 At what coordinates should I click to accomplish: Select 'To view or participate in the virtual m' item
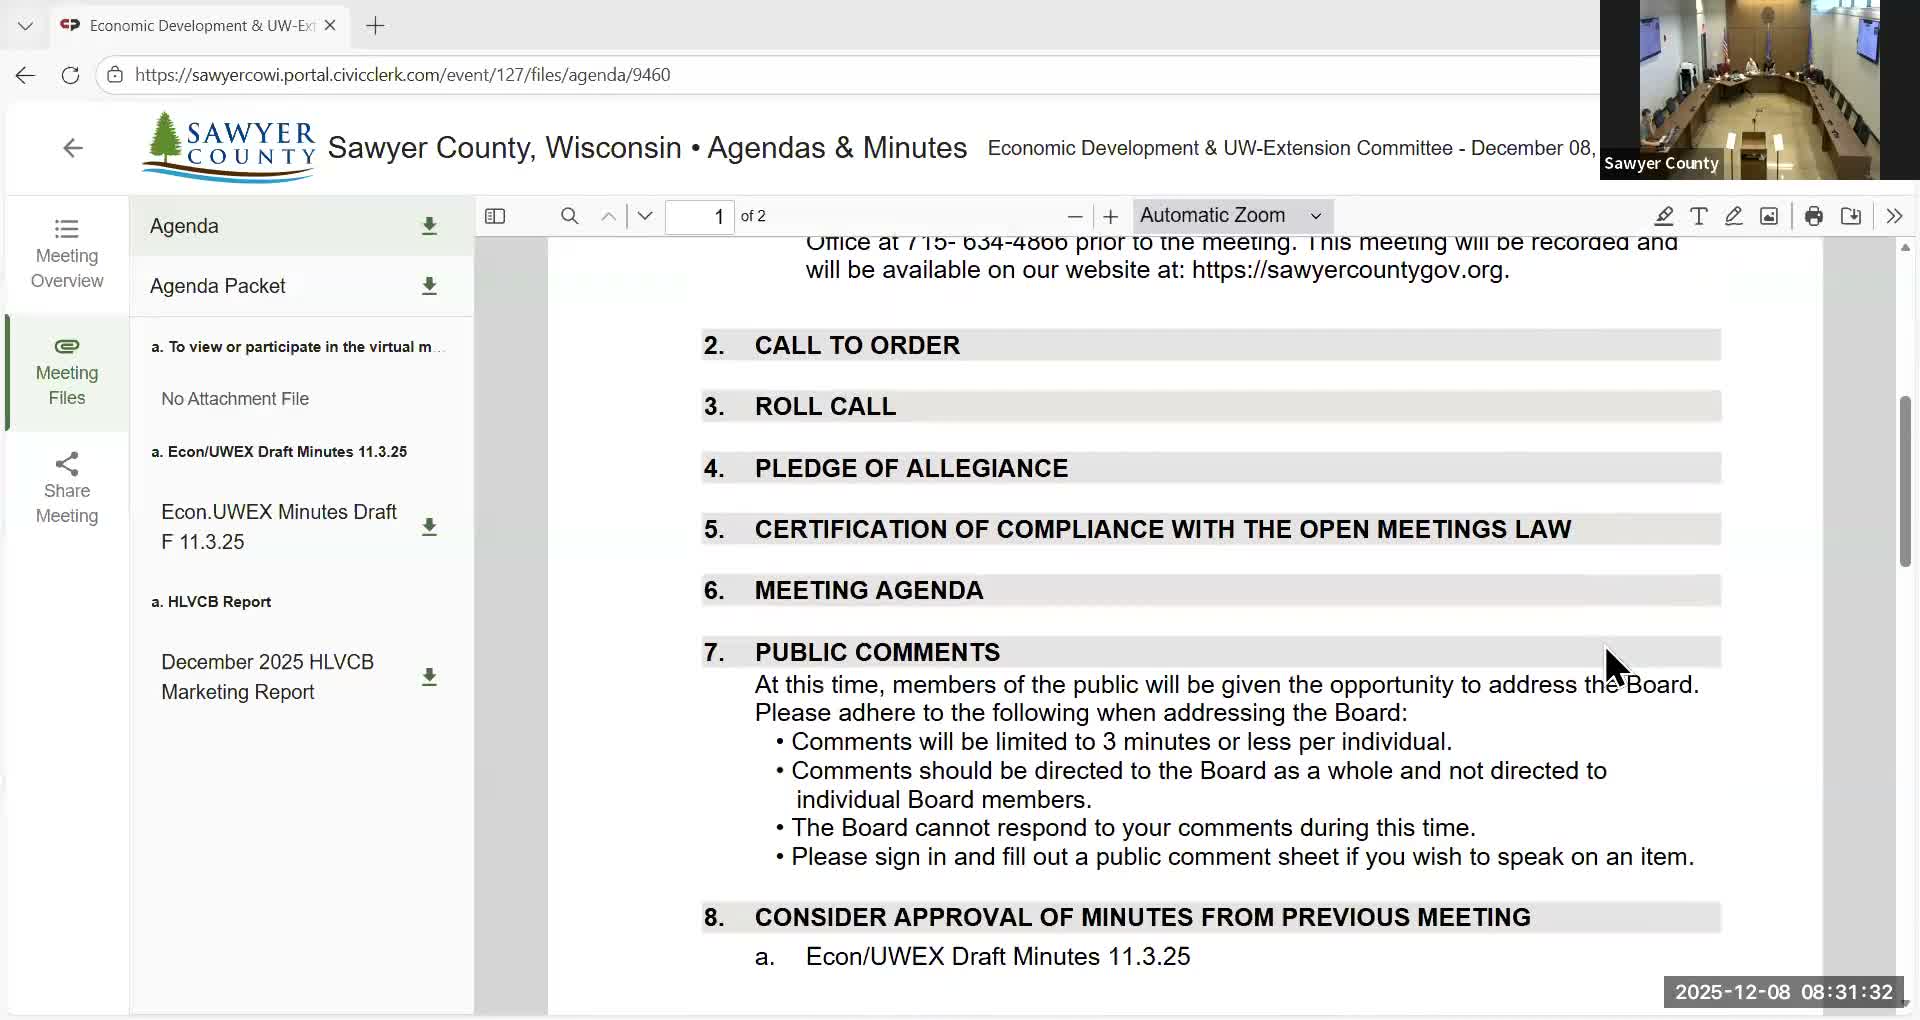click(297, 347)
